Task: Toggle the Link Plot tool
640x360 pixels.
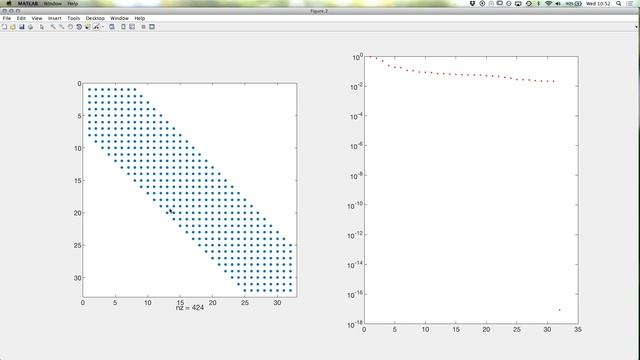Action: [112, 27]
